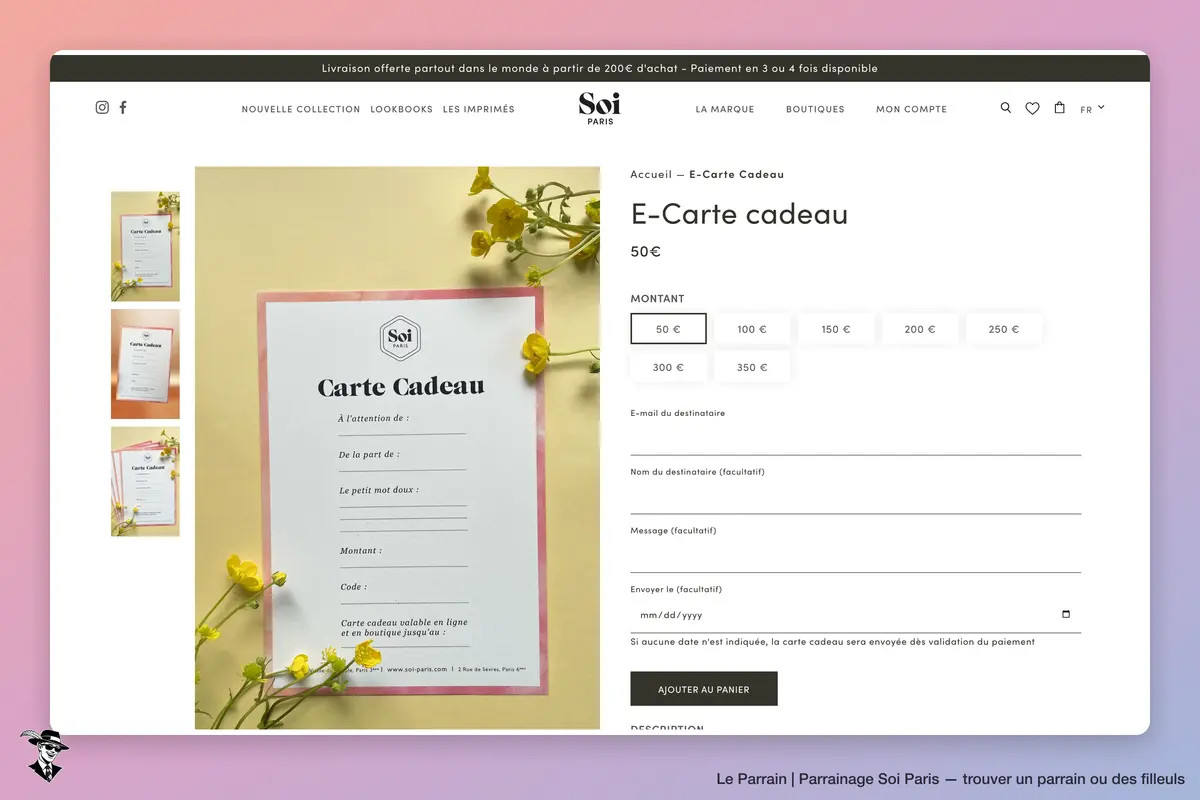Open Mon Compte menu item
1200x800 pixels.
click(911, 109)
